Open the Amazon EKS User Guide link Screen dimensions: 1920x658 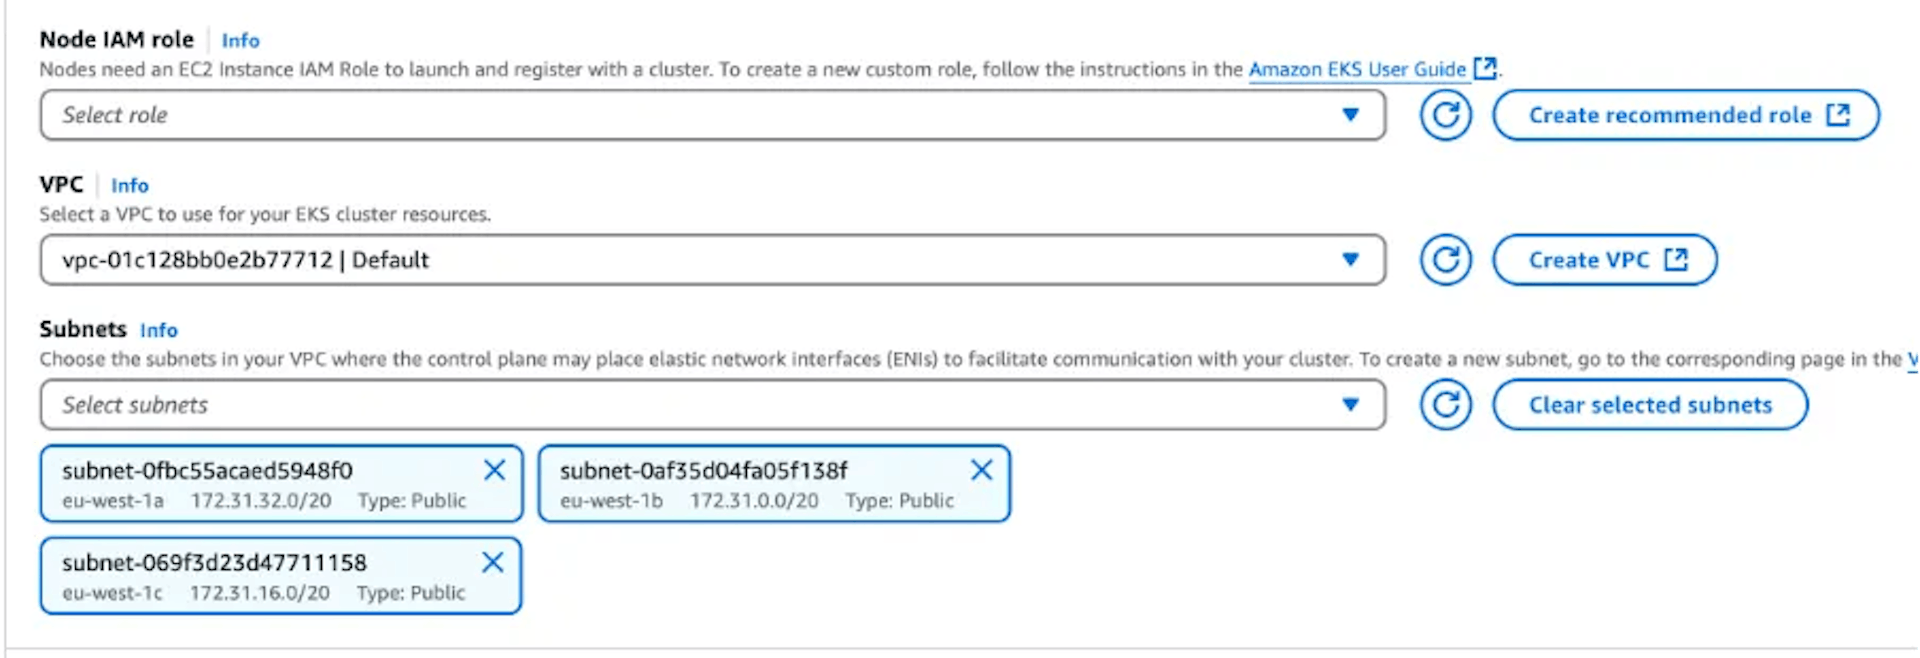(1357, 69)
